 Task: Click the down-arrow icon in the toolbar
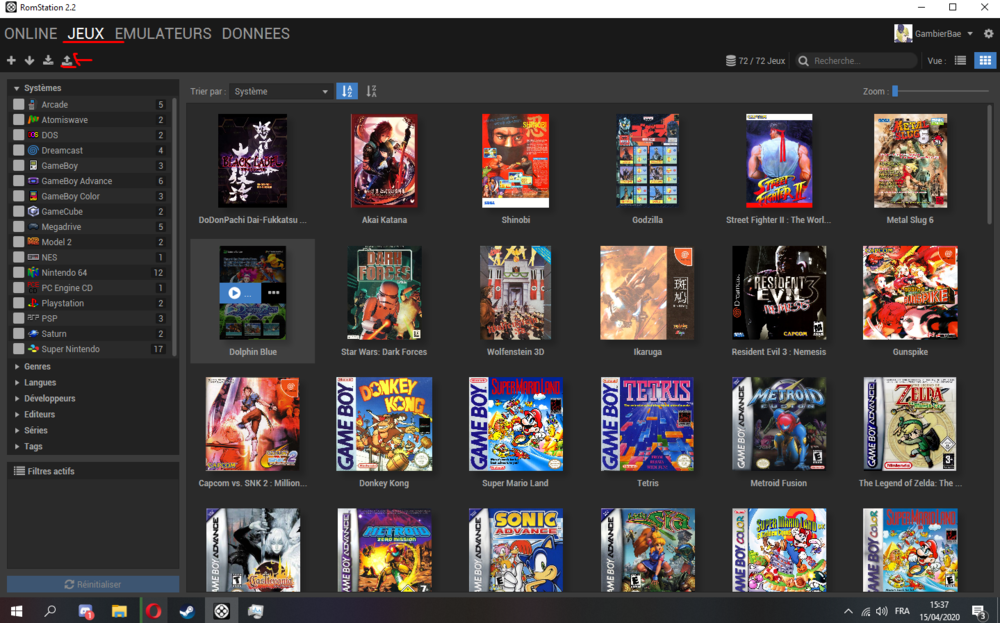click(29, 61)
